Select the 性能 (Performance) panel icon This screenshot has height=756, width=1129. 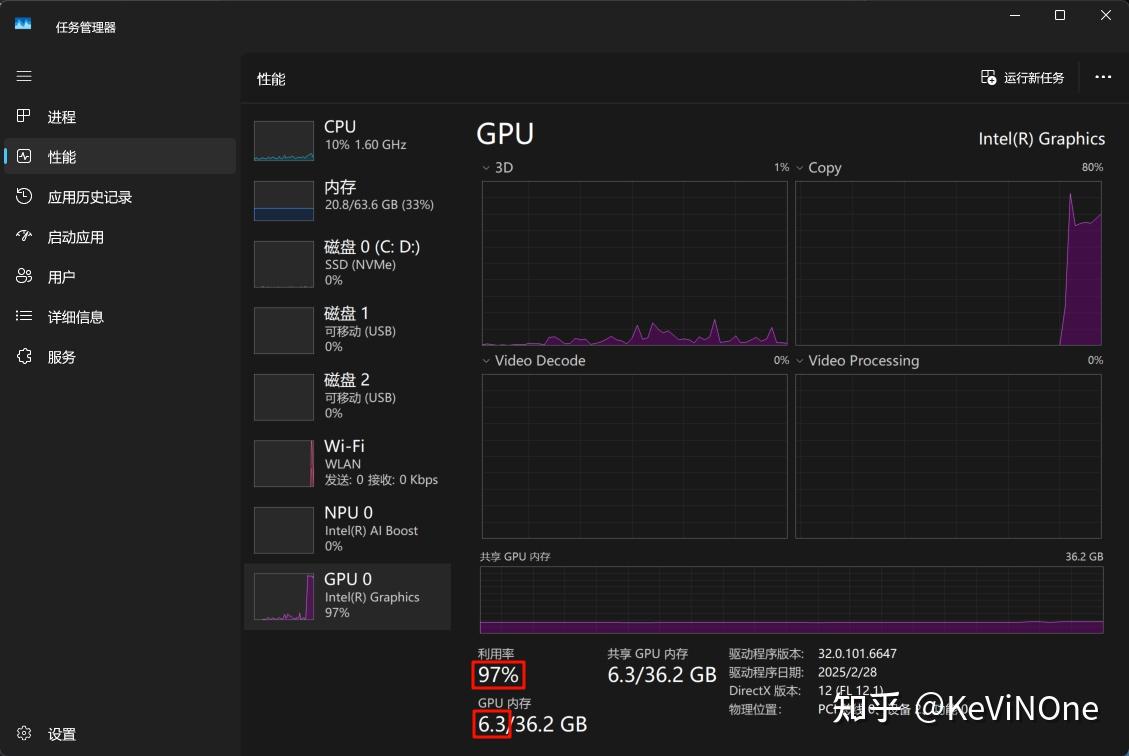(60, 156)
